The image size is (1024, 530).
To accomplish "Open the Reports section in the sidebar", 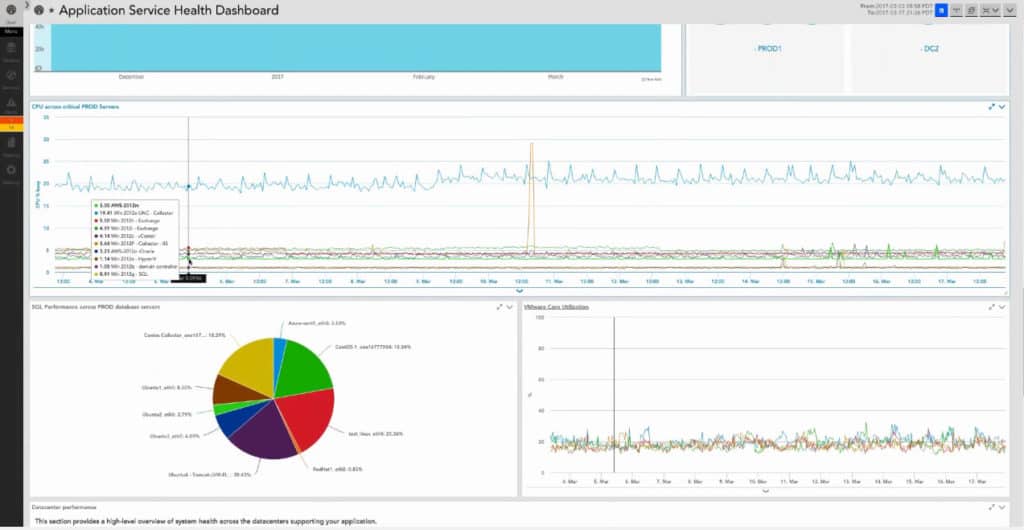I will (x=11, y=146).
